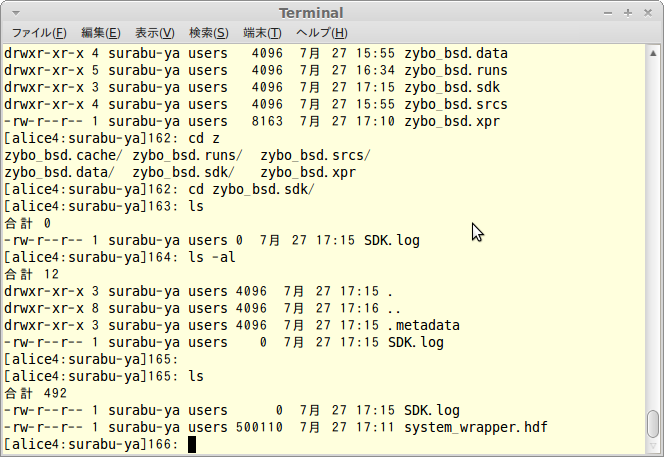Open the window menu arrow in title bar
This screenshot has width=664, height=457.
click(16, 13)
